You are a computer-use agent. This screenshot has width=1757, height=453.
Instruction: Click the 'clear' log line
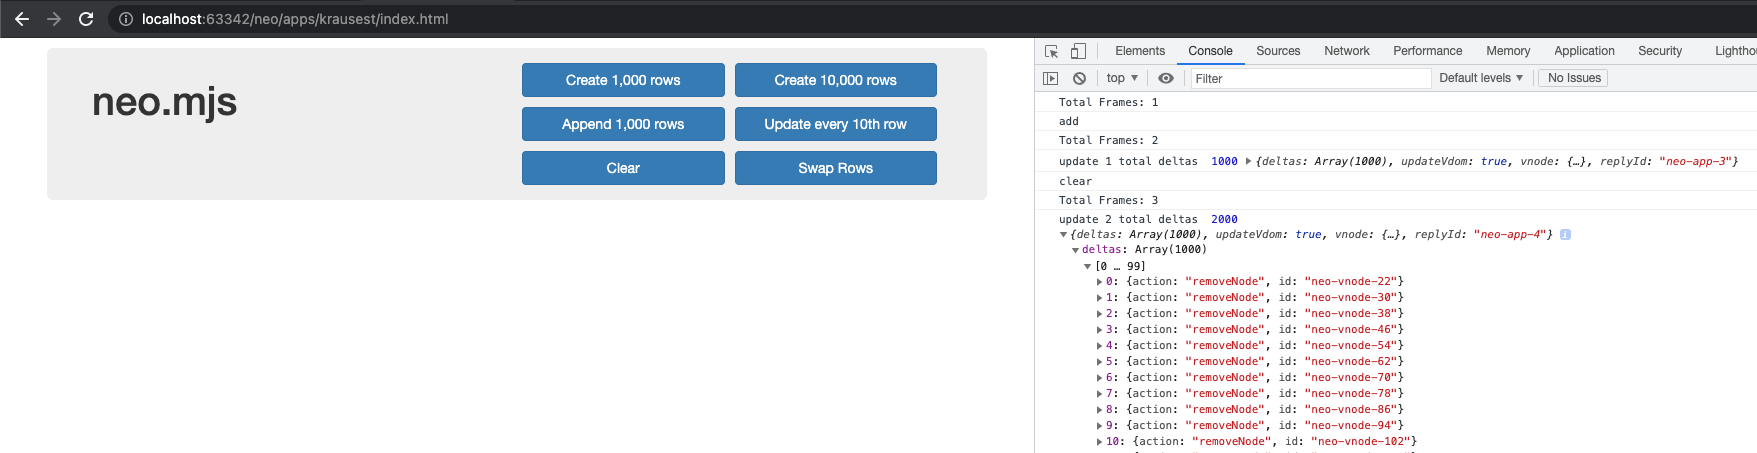coord(1075,181)
